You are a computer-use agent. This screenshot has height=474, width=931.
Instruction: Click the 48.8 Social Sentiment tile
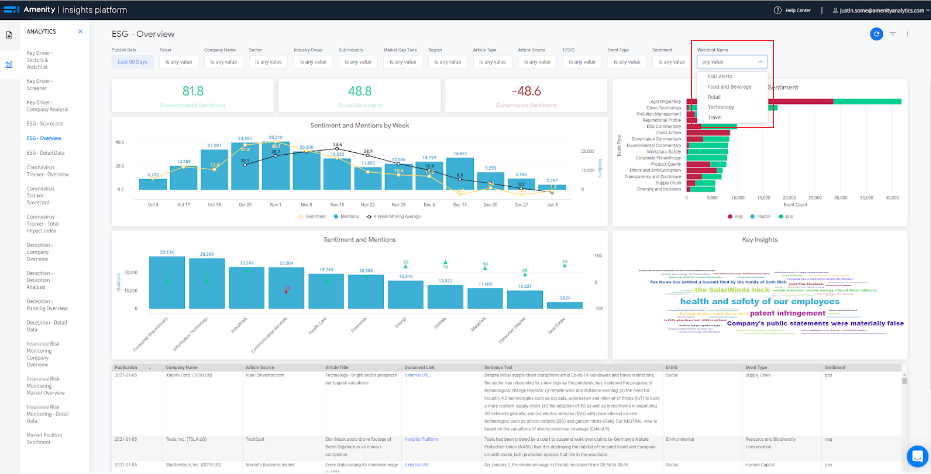(x=360, y=95)
